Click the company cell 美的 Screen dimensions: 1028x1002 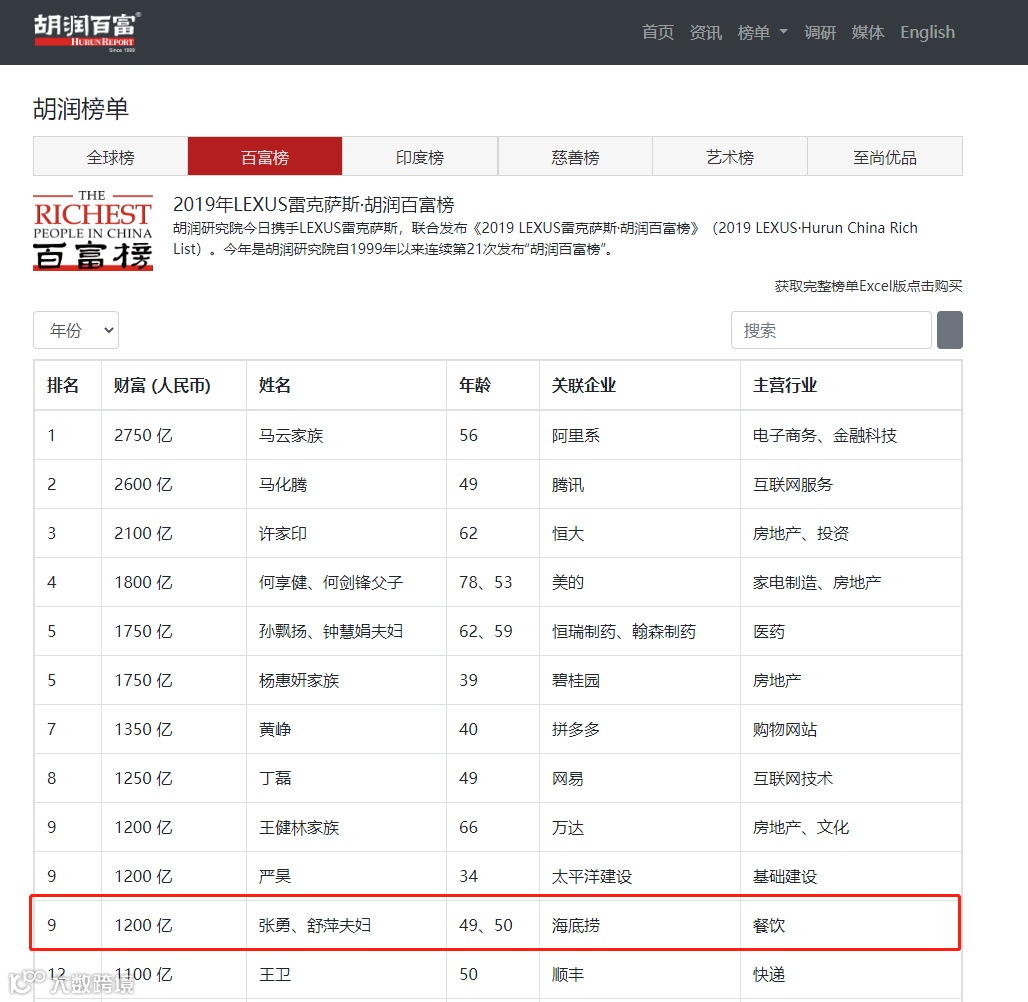click(568, 582)
